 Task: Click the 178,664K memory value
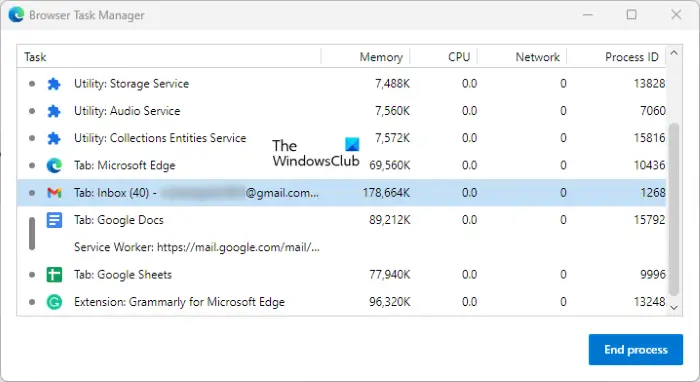pos(387,193)
